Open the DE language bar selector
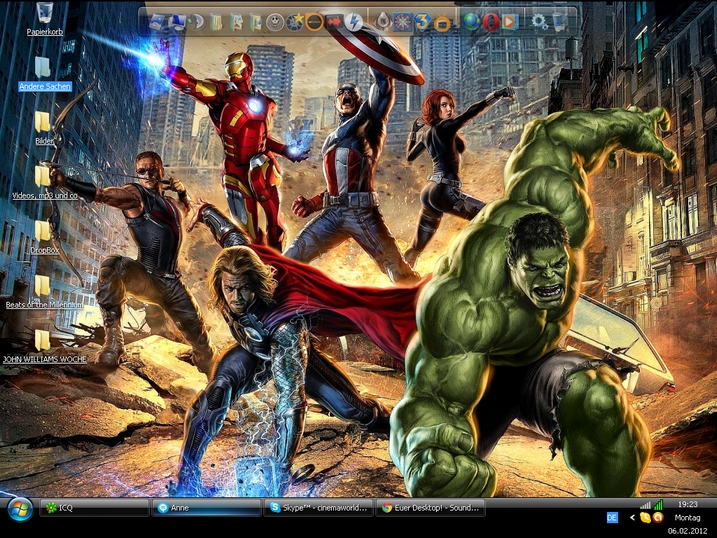 pyautogui.click(x=612, y=518)
